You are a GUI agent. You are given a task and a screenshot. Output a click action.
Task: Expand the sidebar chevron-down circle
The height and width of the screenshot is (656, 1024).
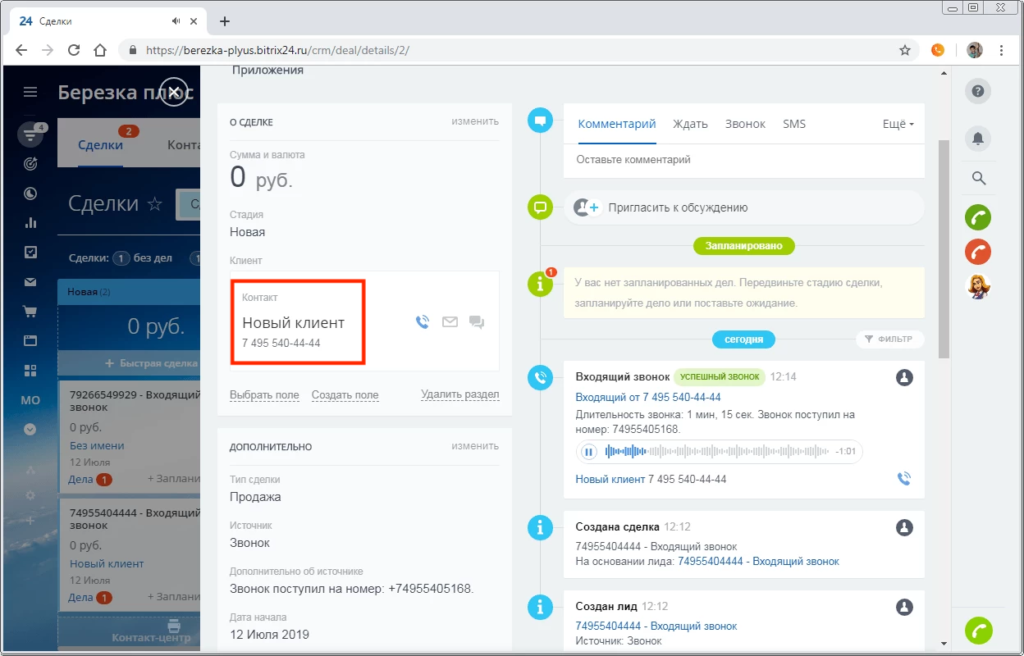(x=30, y=429)
